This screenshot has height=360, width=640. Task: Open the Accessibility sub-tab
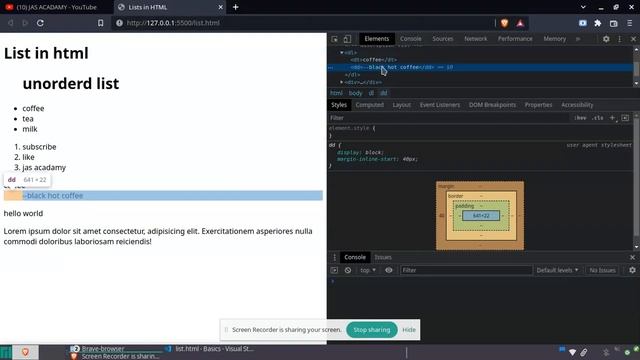(577, 105)
